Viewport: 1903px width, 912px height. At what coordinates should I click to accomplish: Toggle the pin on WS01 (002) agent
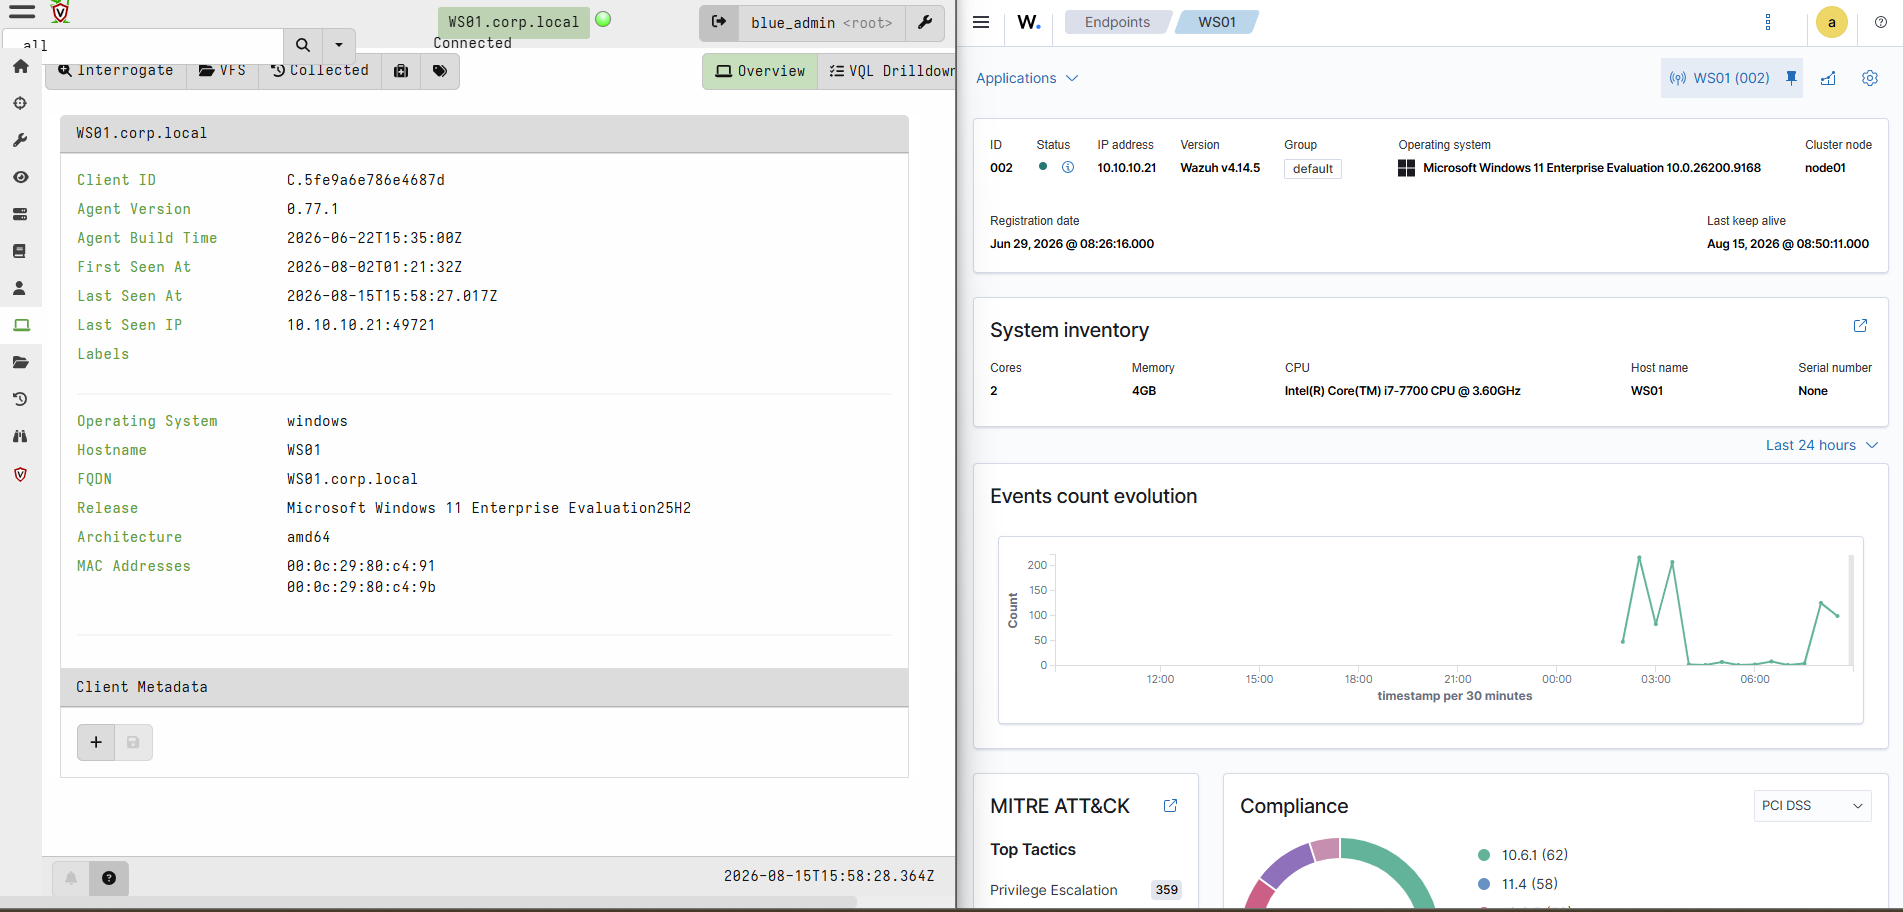pos(1791,78)
